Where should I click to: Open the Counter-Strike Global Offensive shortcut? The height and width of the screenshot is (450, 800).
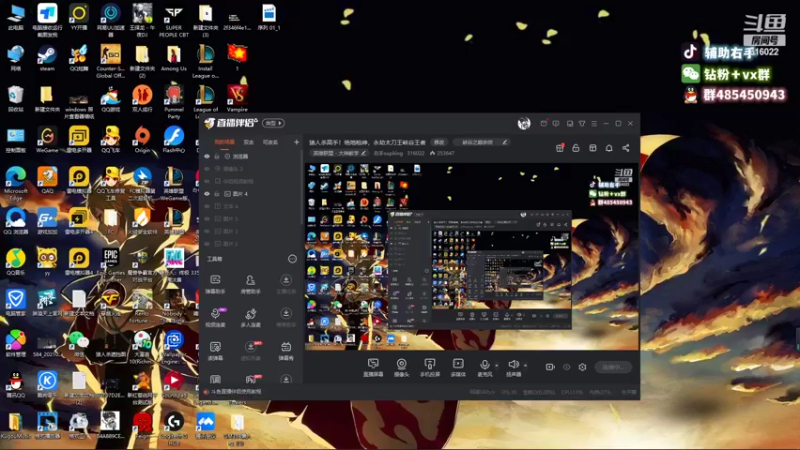point(110,61)
